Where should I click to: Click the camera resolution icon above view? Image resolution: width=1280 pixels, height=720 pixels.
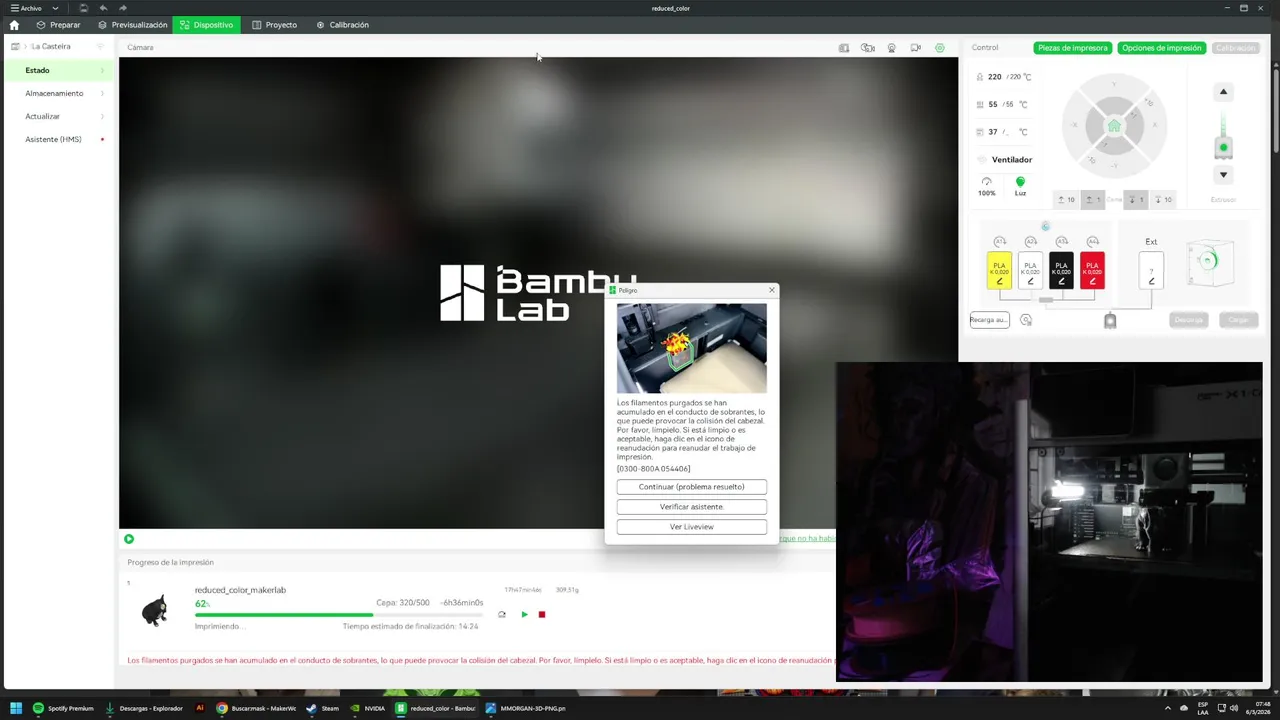click(x=892, y=48)
